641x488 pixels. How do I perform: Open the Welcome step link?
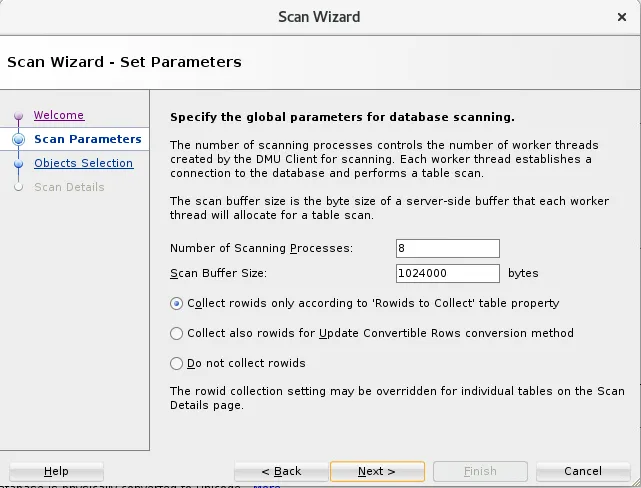[59, 116]
